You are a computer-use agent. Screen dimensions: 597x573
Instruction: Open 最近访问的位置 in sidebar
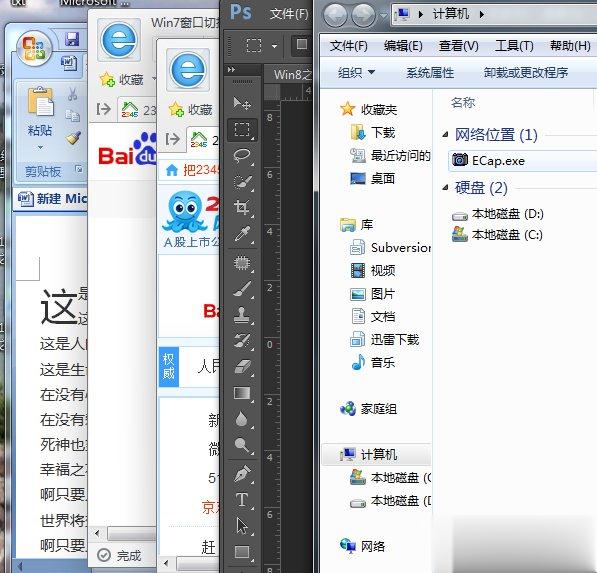pyautogui.click(x=390, y=155)
